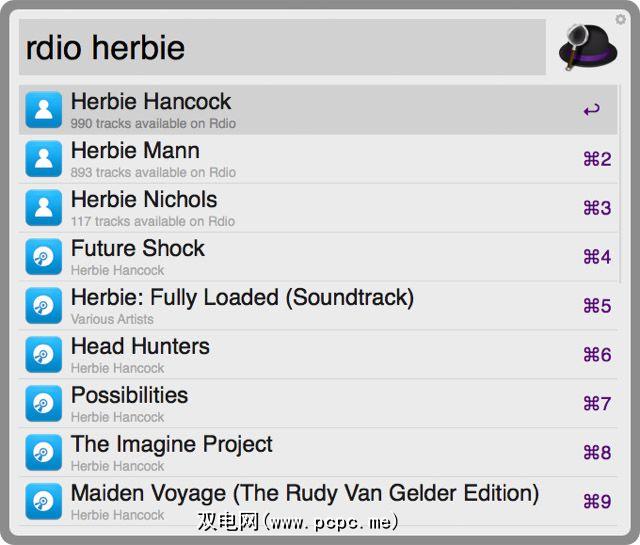This screenshot has height=545, width=640.
Task: Select the Future Shock album title
Action: point(138,249)
